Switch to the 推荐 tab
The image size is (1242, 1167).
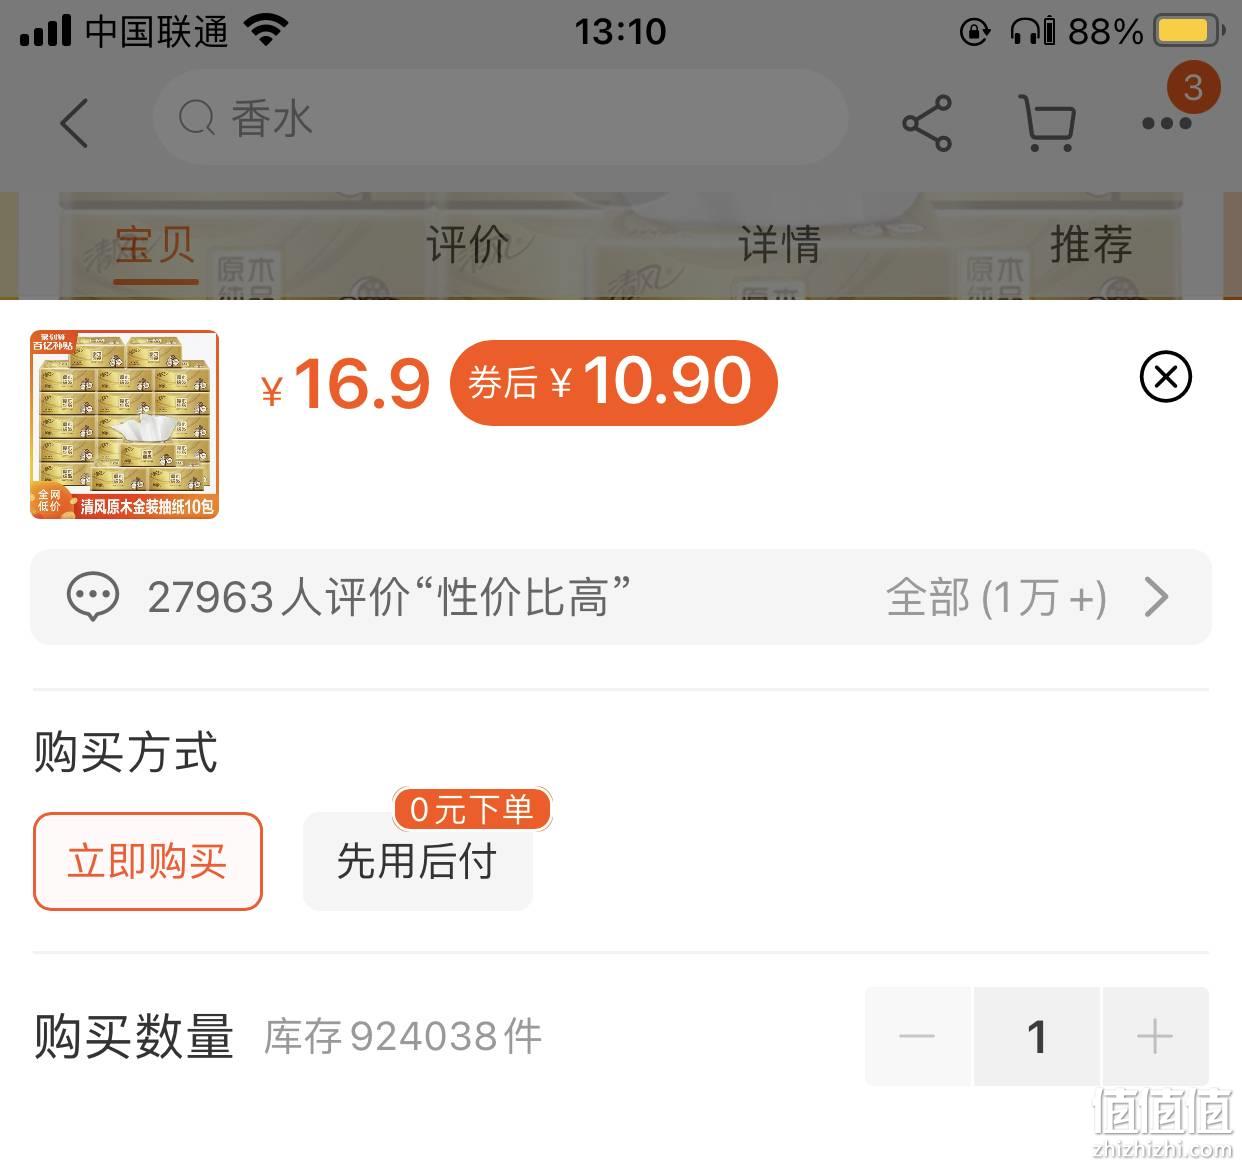pos(1091,244)
